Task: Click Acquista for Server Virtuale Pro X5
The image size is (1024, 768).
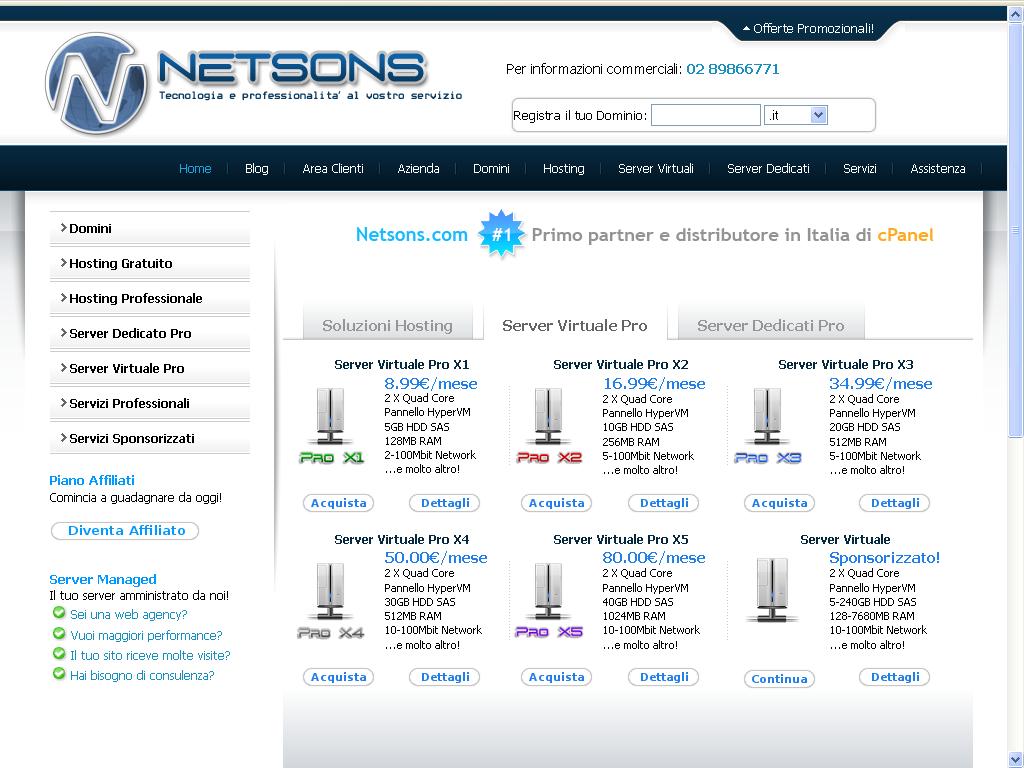Action: pyautogui.click(x=556, y=677)
